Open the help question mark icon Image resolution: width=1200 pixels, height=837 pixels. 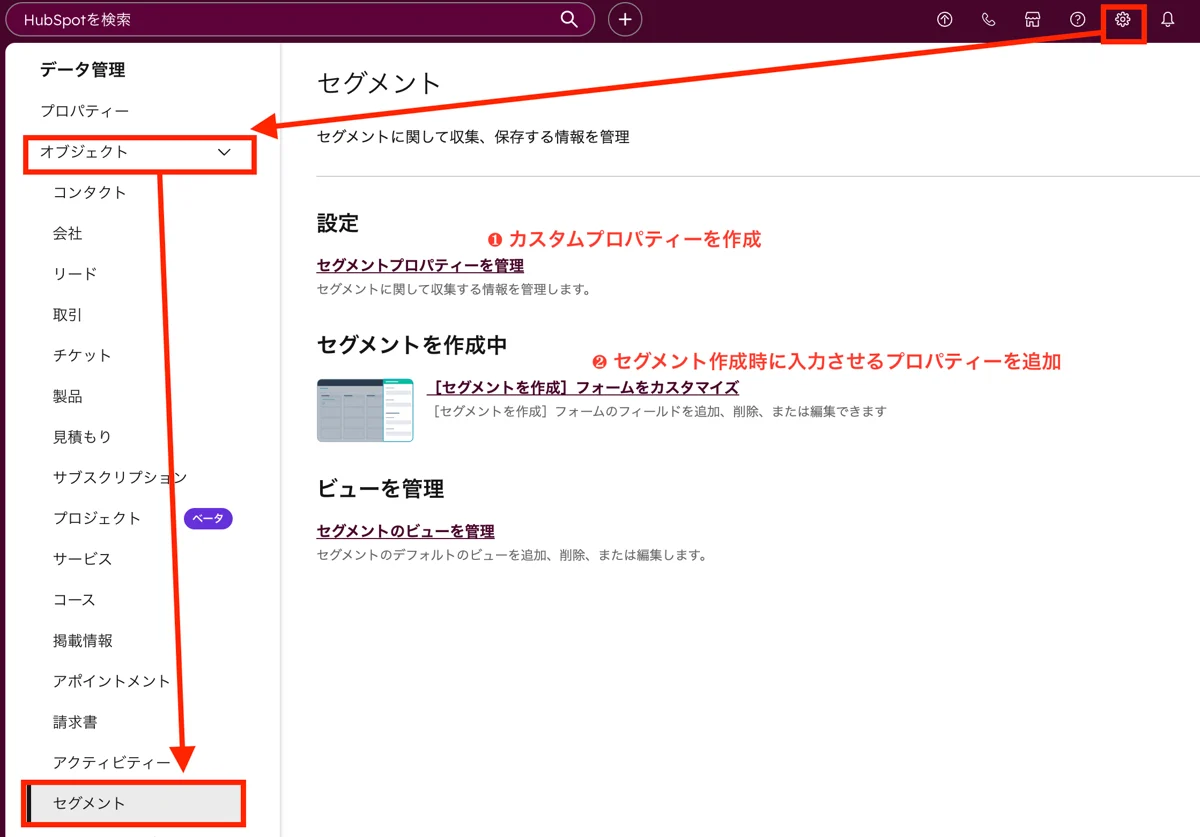pyautogui.click(x=1078, y=19)
